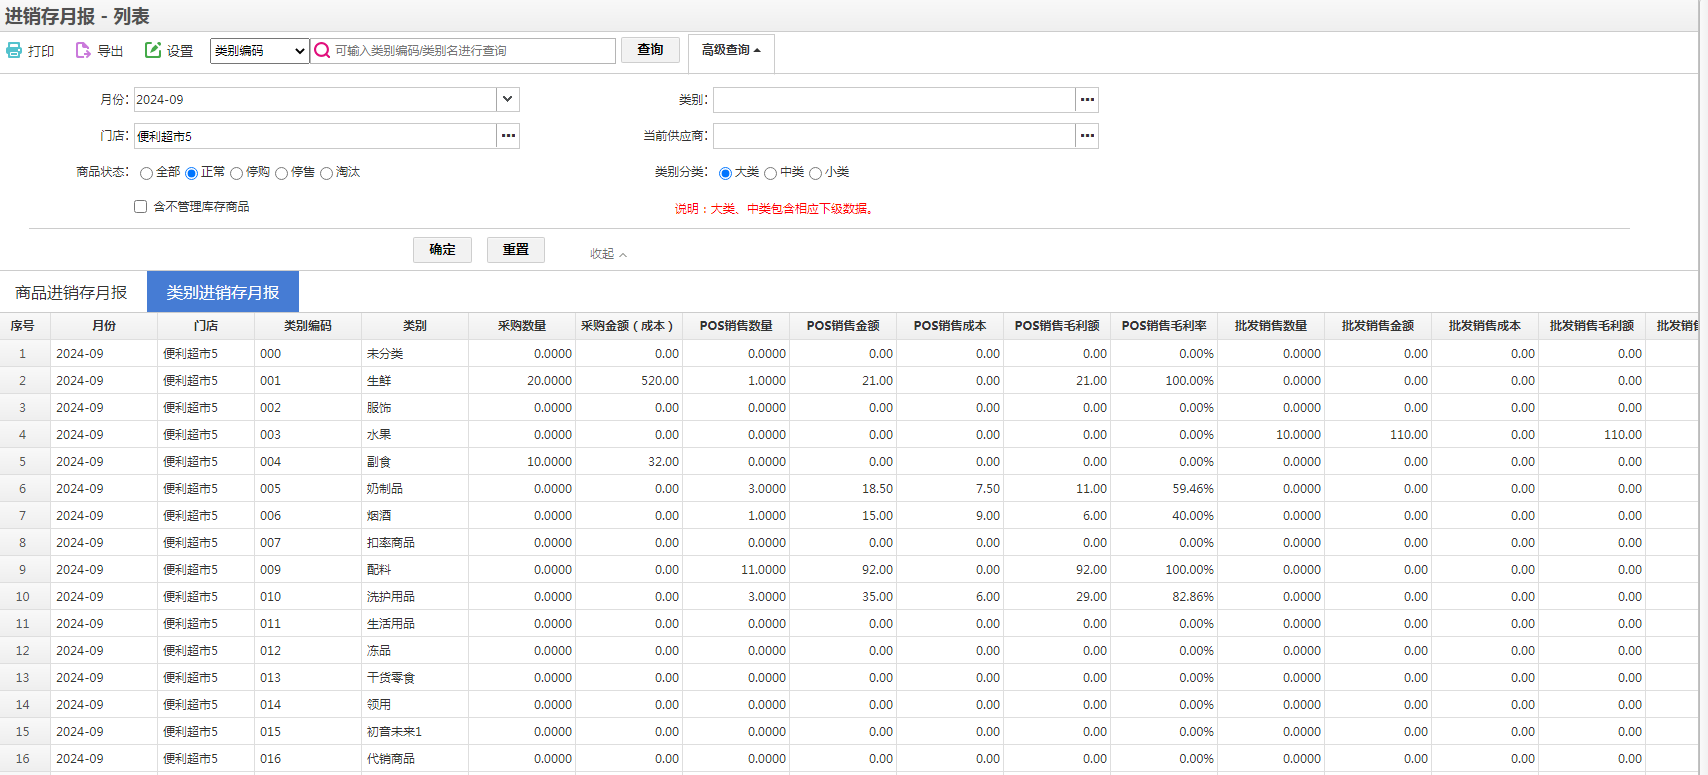Enable the 含不管理库存商品 checkbox
The height and width of the screenshot is (775, 1708).
[141, 207]
